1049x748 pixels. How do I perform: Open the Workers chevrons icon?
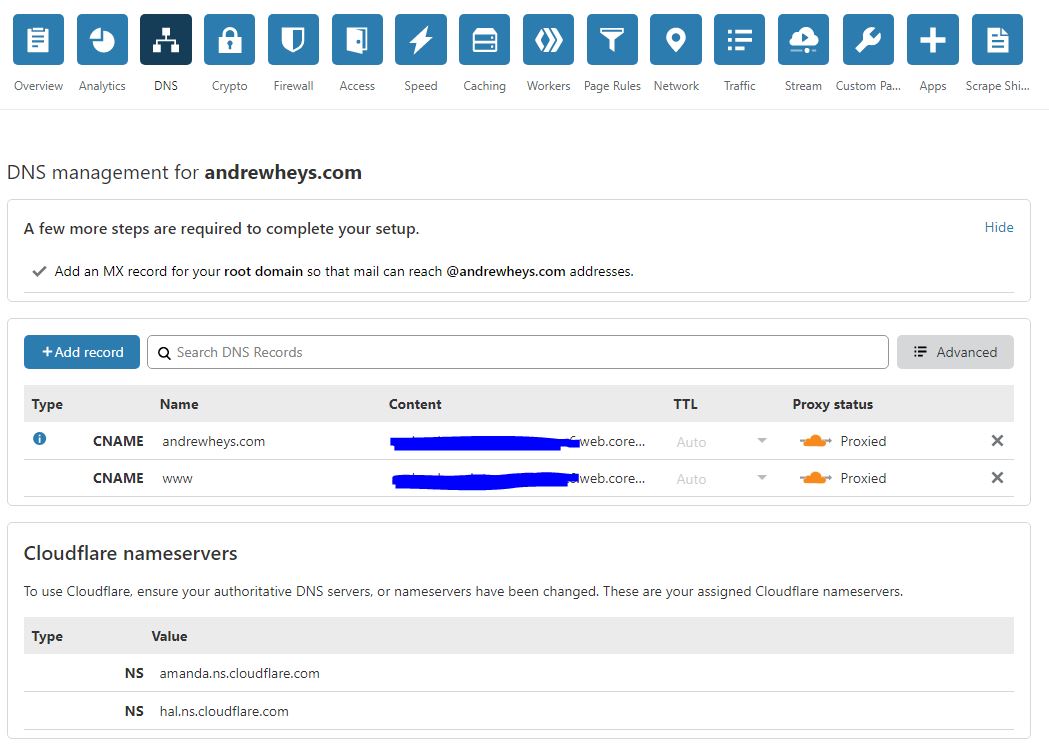point(548,39)
